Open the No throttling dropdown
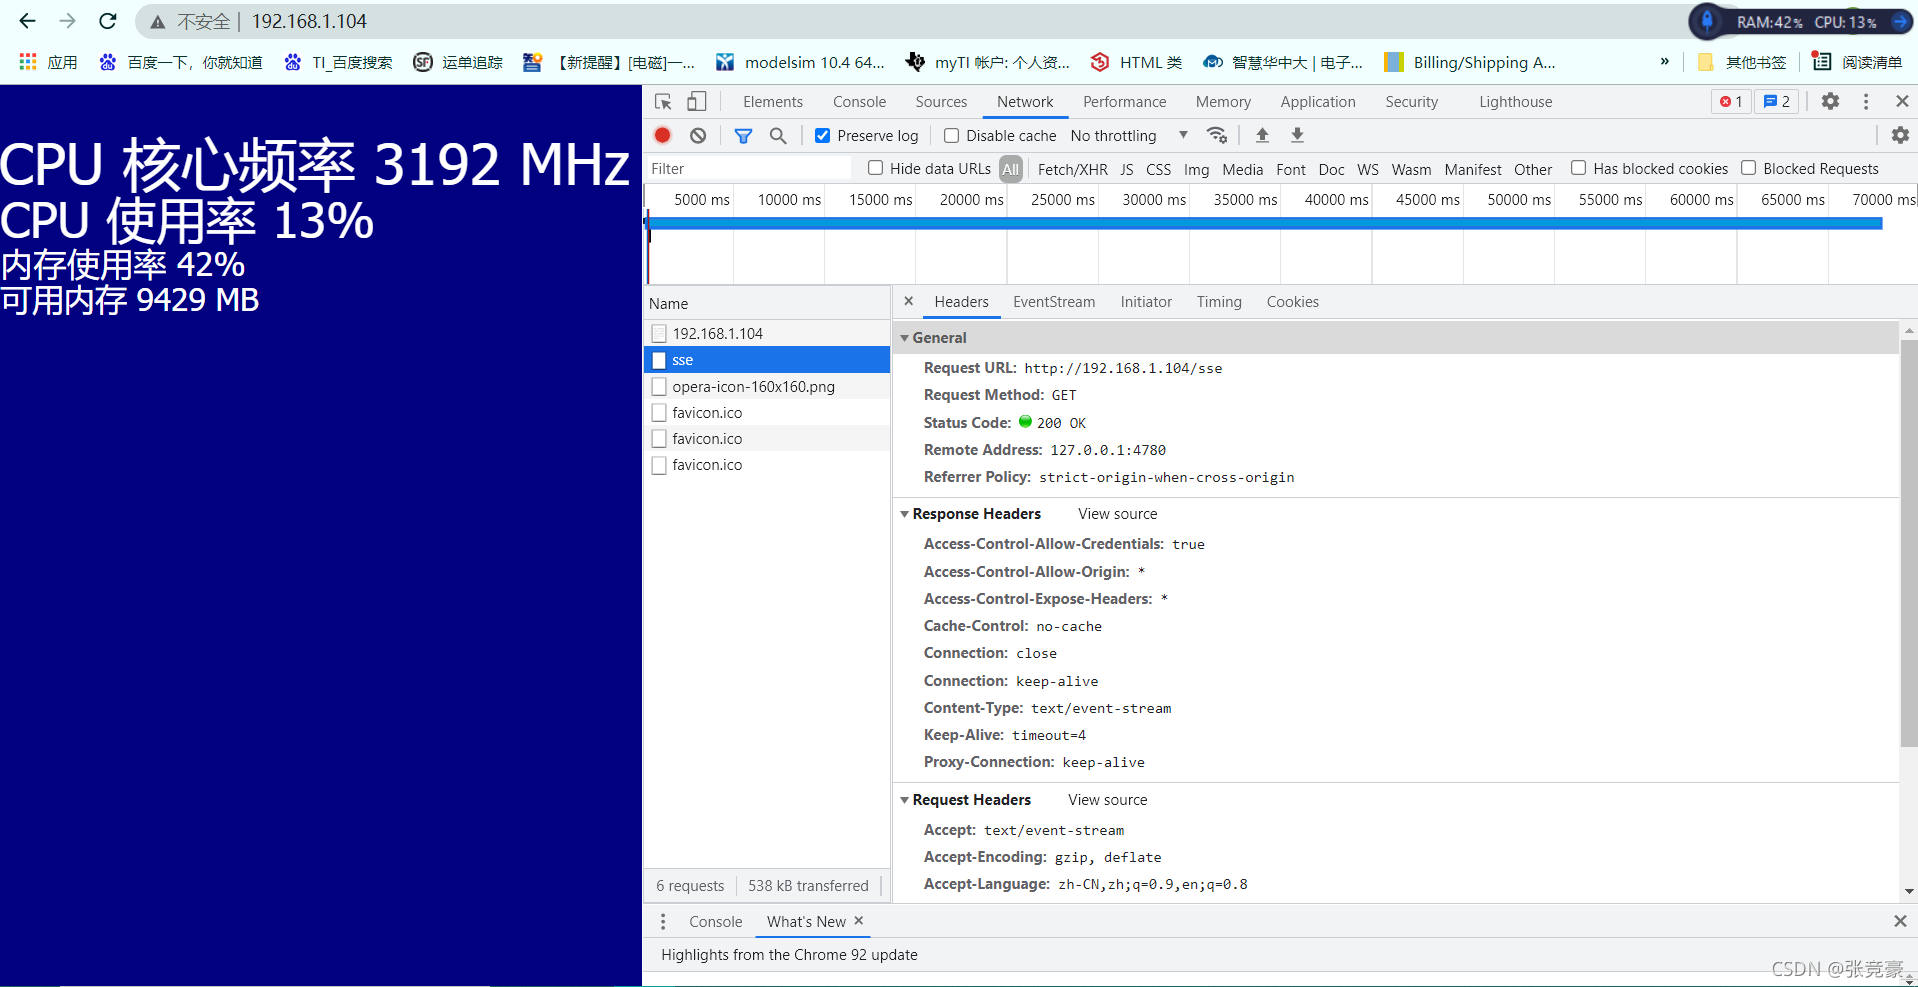The width and height of the screenshot is (1918, 987). [x=1130, y=135]
